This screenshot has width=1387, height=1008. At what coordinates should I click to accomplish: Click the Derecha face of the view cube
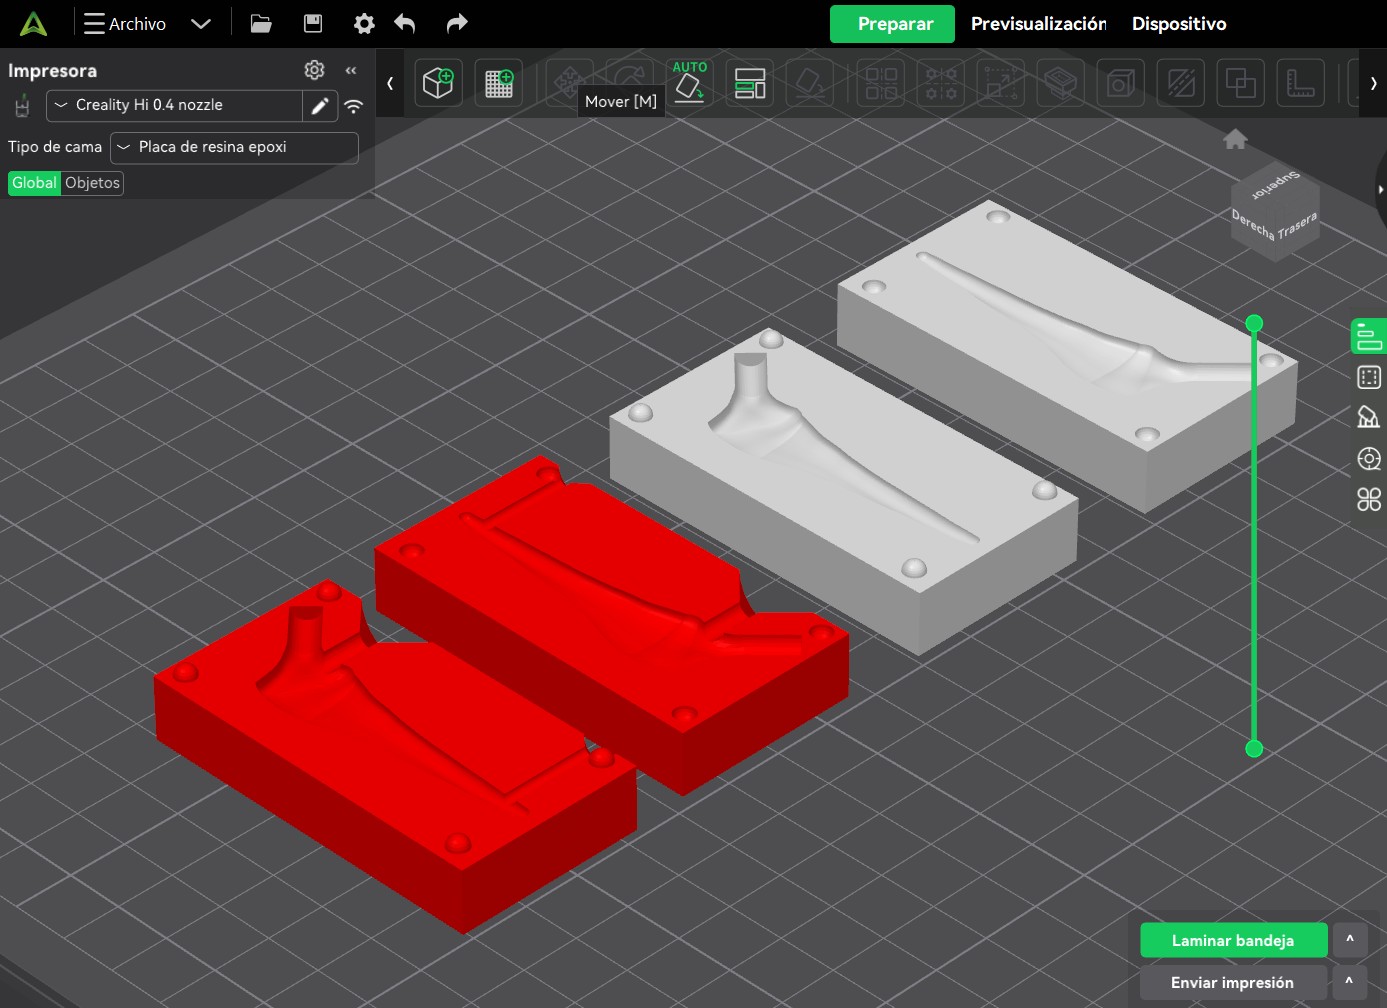pos(1253,227)
